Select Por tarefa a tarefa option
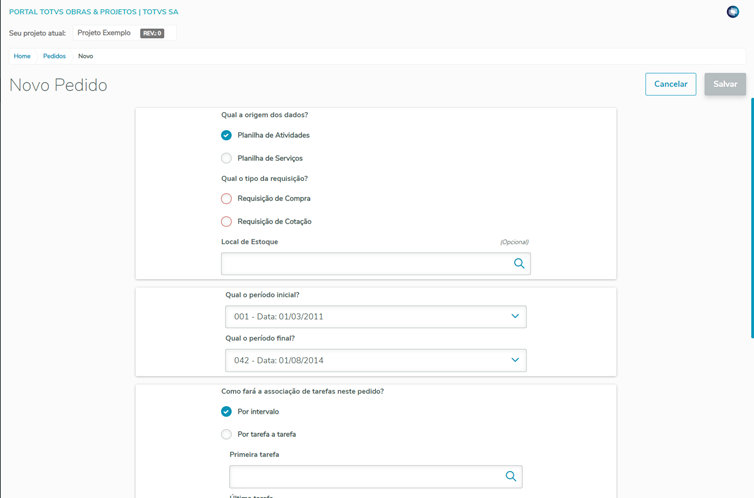754x498 pixels. click(227, 434)
